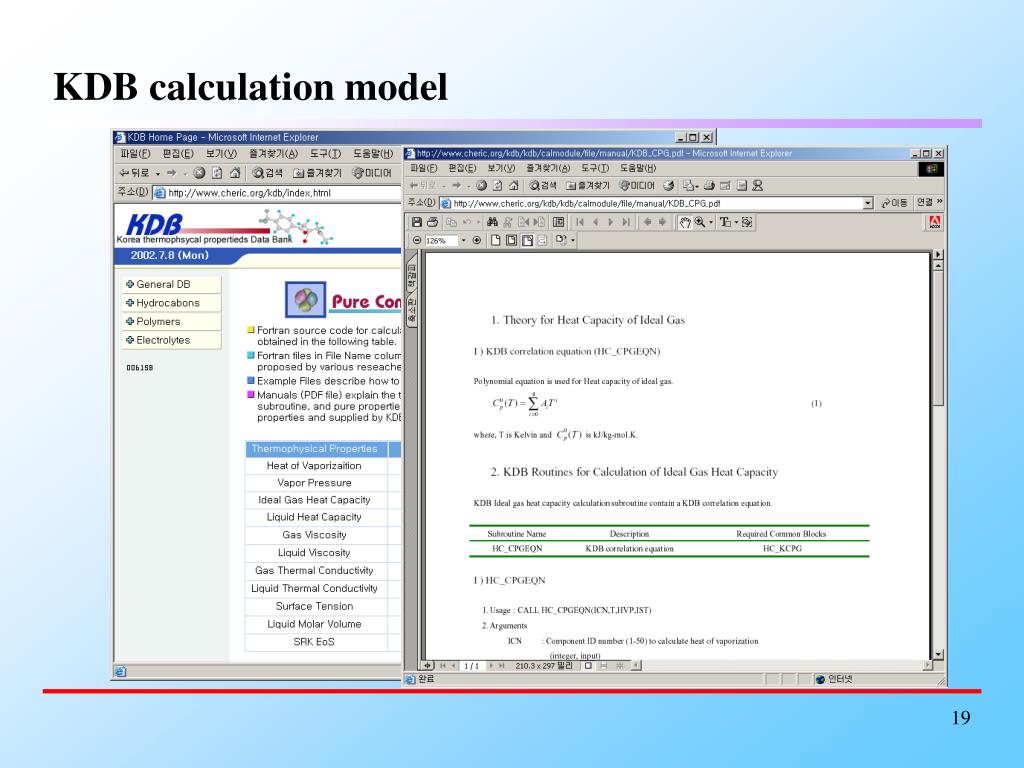Click Stop icon in PDF window IE toolbar
Image resolution: width=1024 pixels, height=768 pixels.
click(481, 185)
